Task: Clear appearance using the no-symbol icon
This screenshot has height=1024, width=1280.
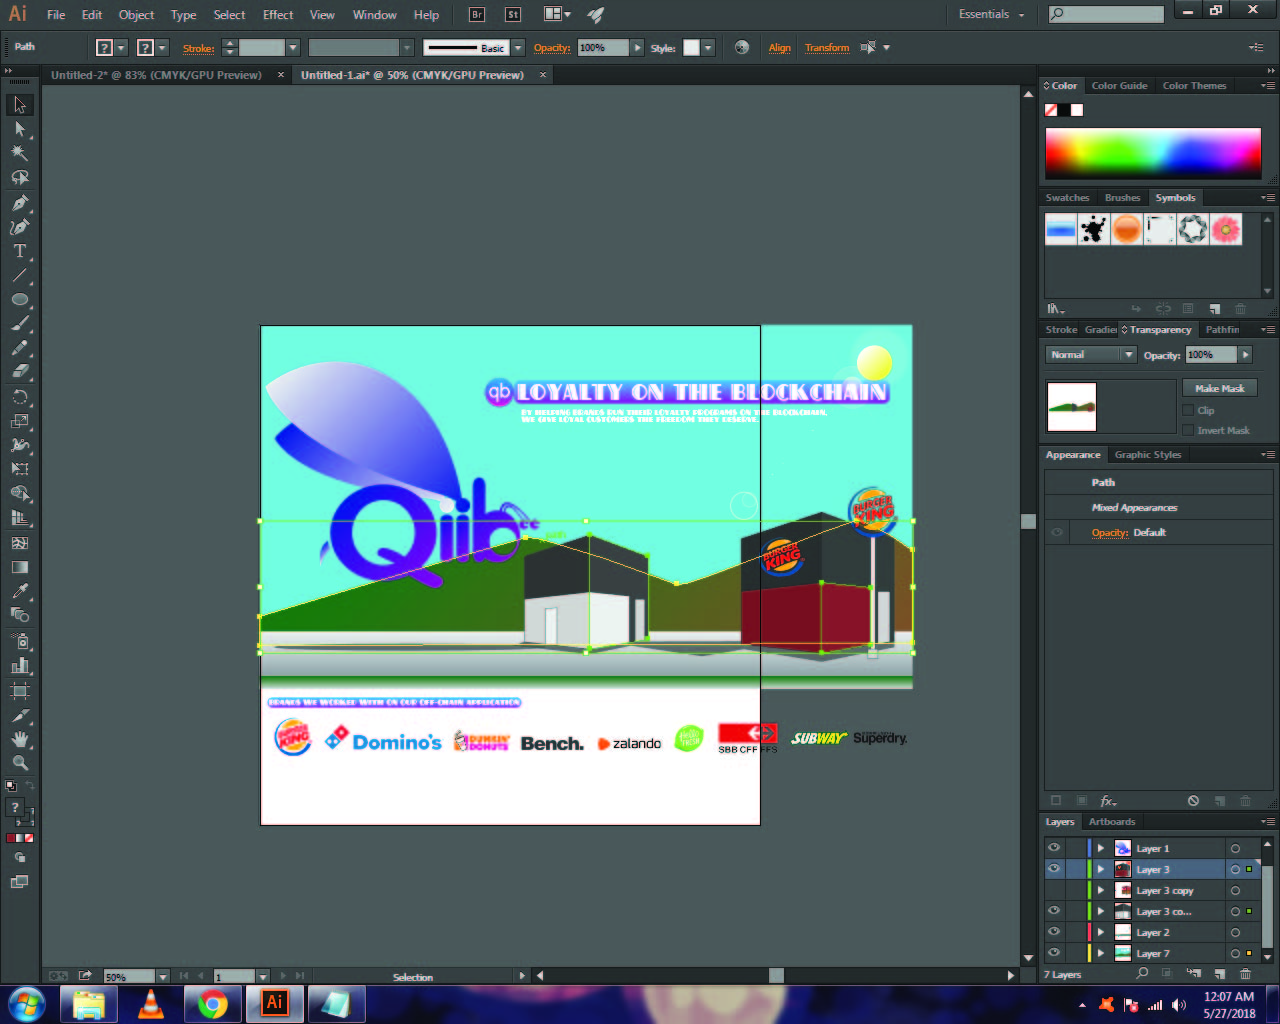Action: (1193, 801)
